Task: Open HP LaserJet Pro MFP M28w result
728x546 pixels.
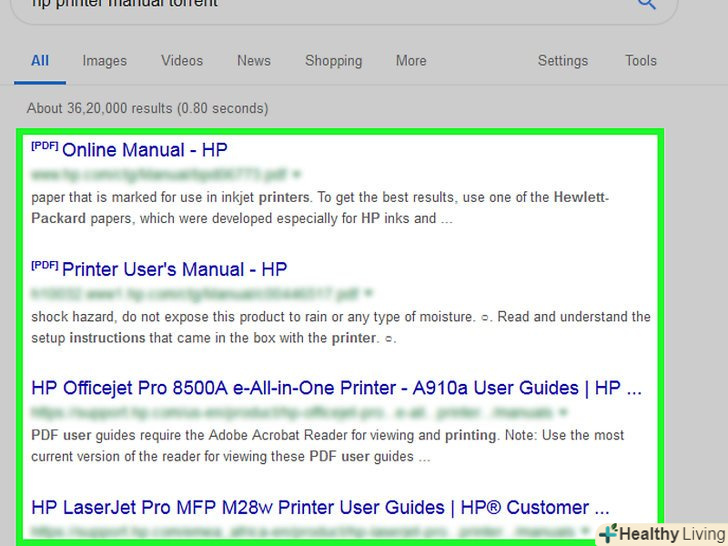Action: [x=320, y=507]
